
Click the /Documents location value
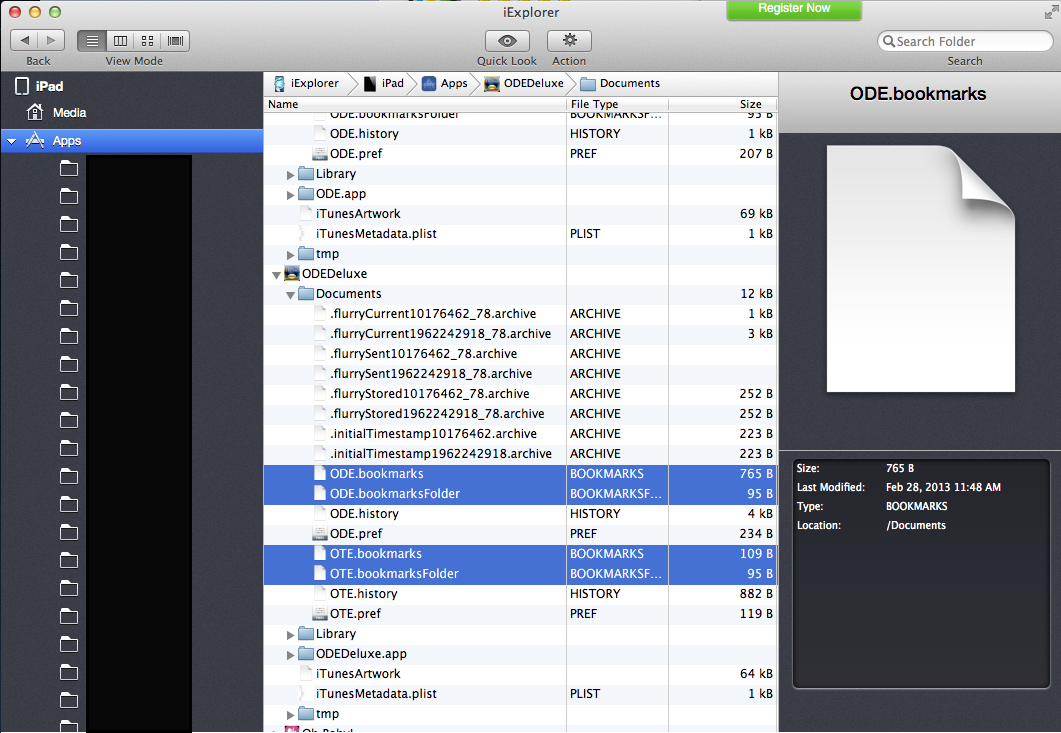click(x=916, y=525)
